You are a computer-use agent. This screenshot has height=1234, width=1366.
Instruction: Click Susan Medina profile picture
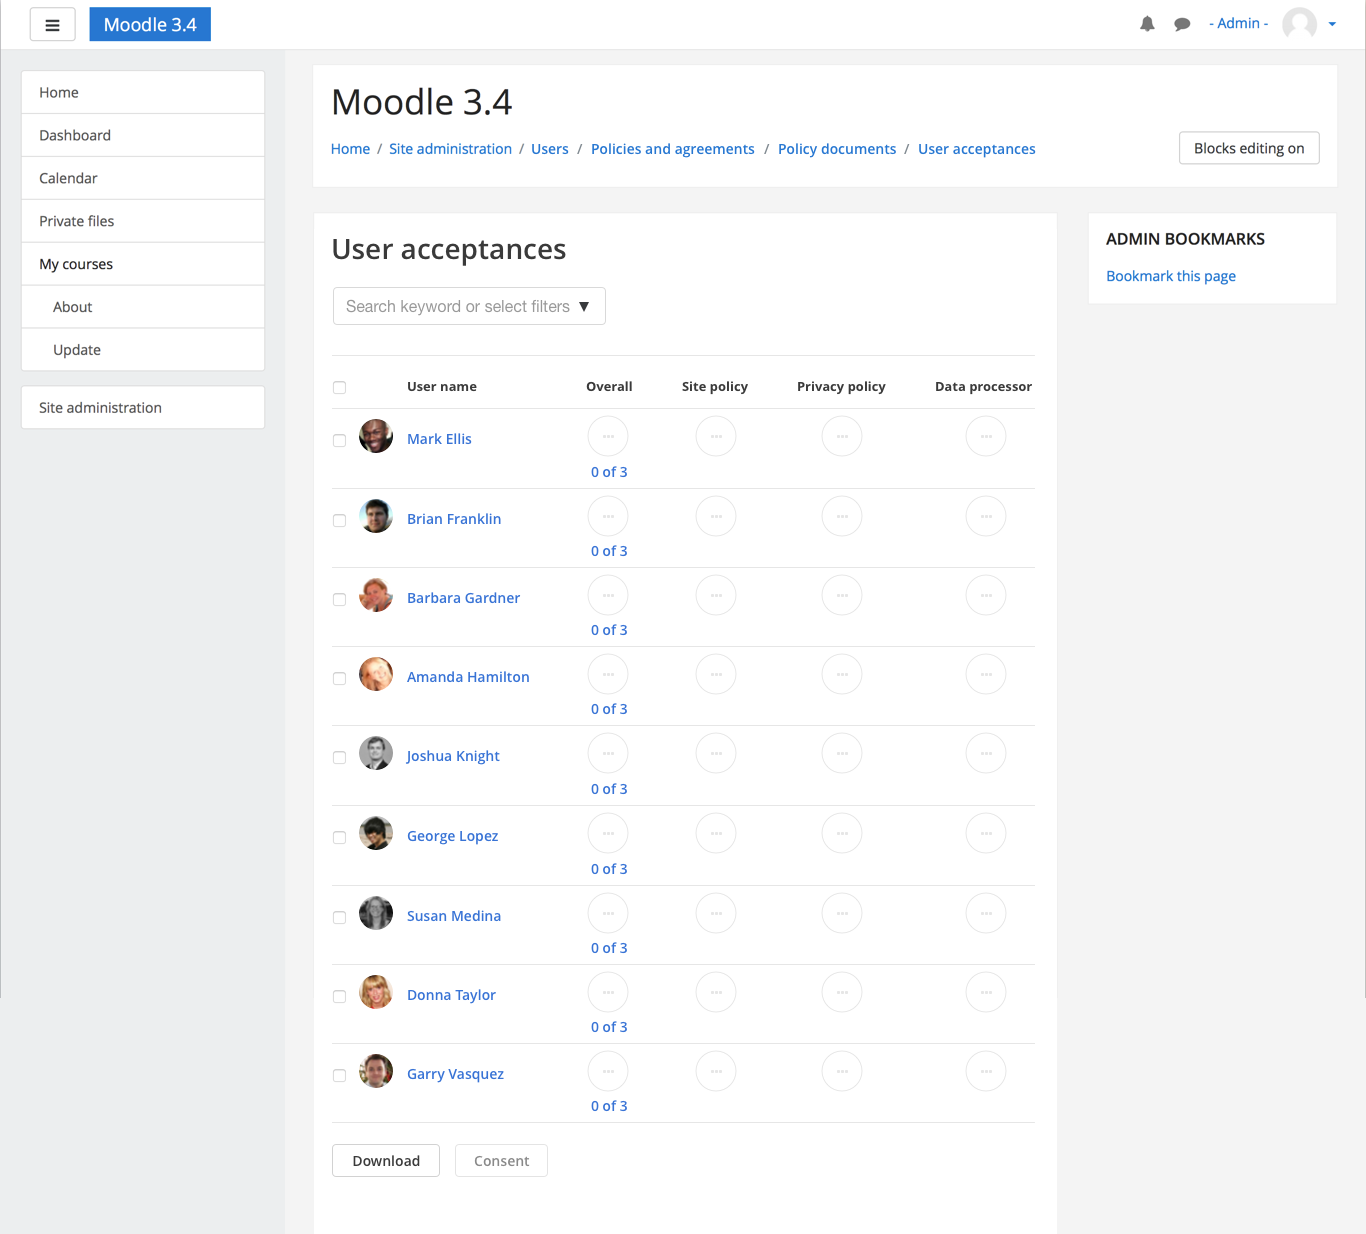376,913
